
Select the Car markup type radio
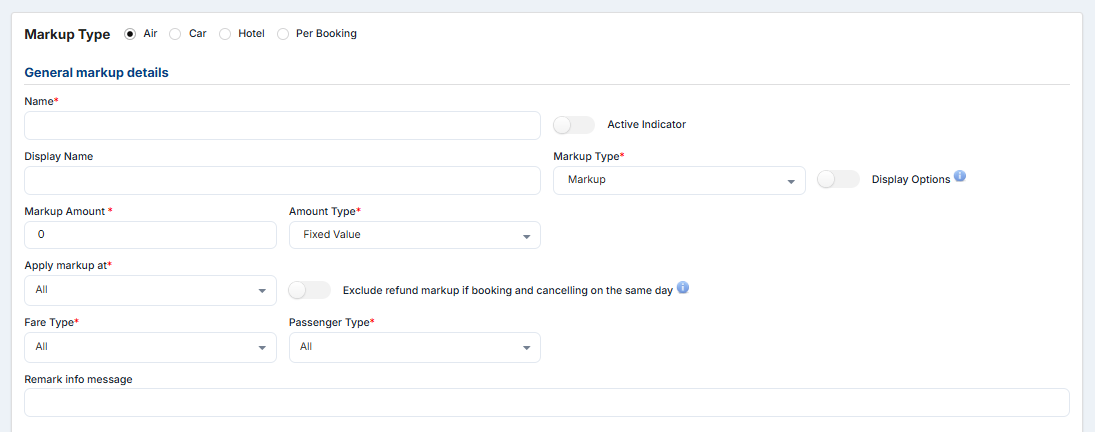click(175, 34)
